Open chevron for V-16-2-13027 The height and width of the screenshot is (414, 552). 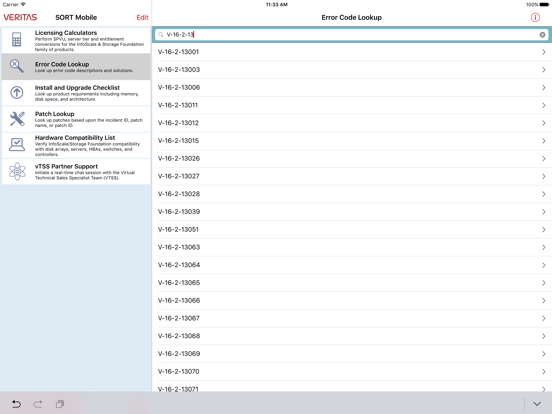click(x=544, y=176)
